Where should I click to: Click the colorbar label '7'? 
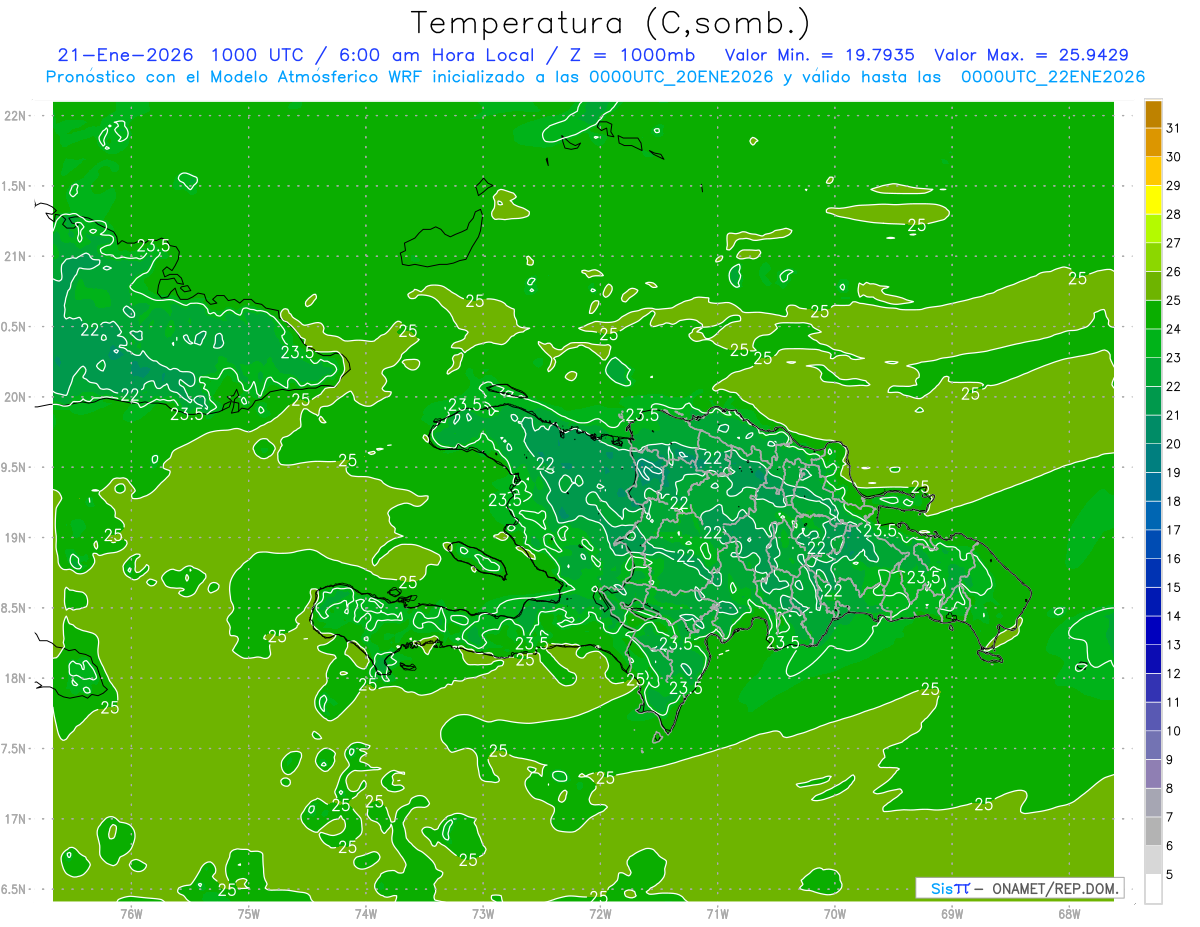[1170, 818]
